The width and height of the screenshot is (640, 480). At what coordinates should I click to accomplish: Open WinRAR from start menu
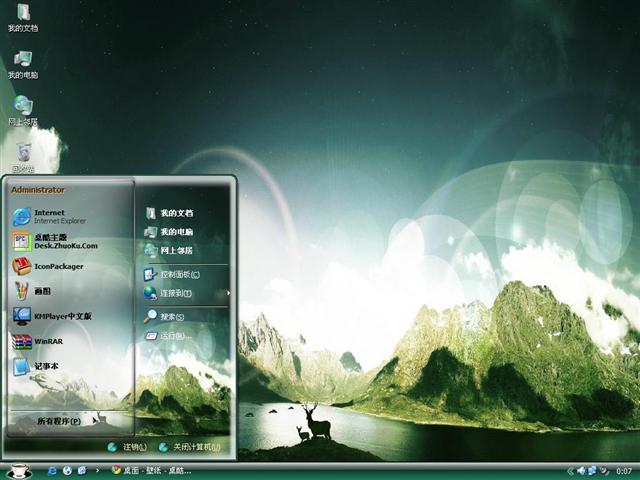(x=38, y=341)
